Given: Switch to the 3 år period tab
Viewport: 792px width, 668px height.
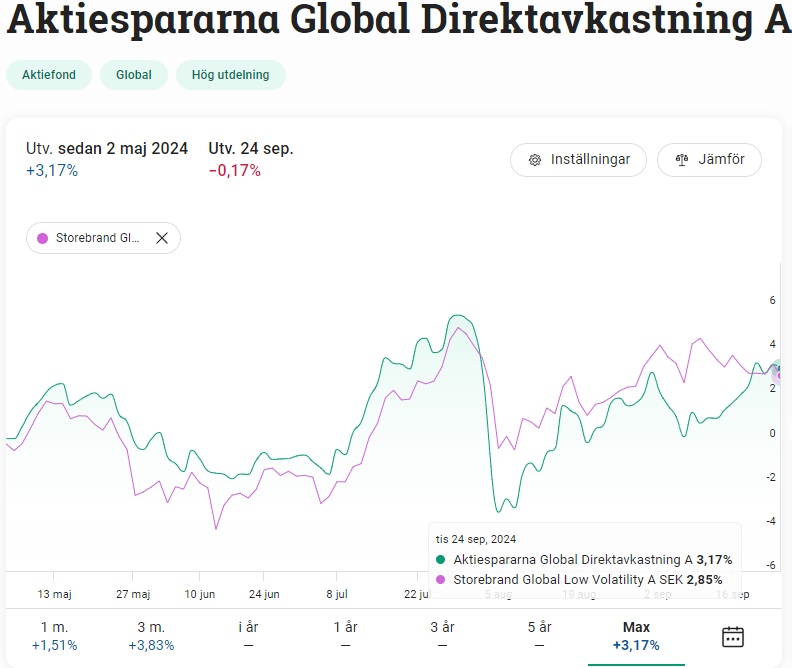Looking at the screenshot, I should pyautogui.click(x=442, y=636).
